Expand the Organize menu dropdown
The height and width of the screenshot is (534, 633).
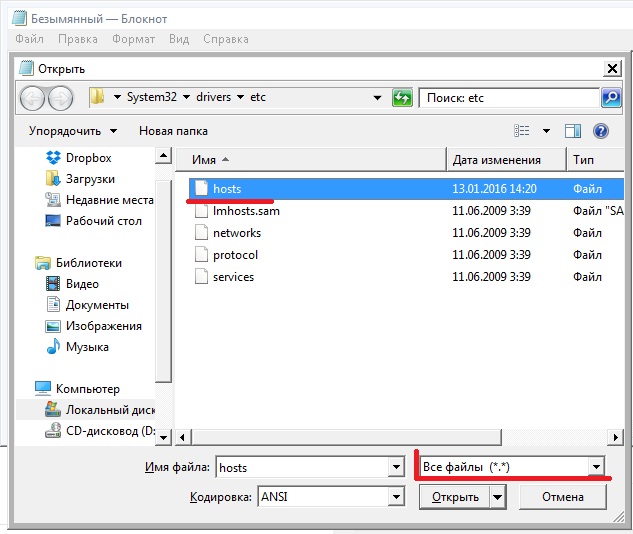point(73,131)
